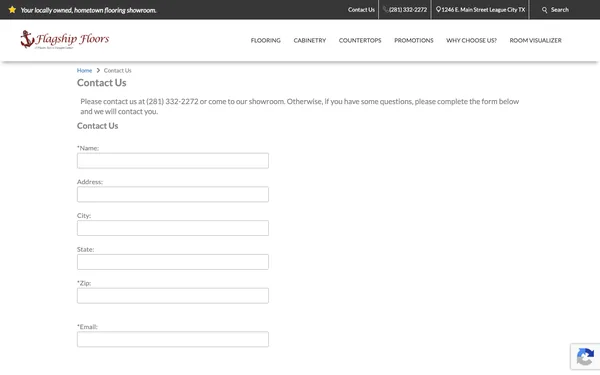600x375 pixels.
Task: Click the yellow star icon in top bar
Action: tap(12, 10)
